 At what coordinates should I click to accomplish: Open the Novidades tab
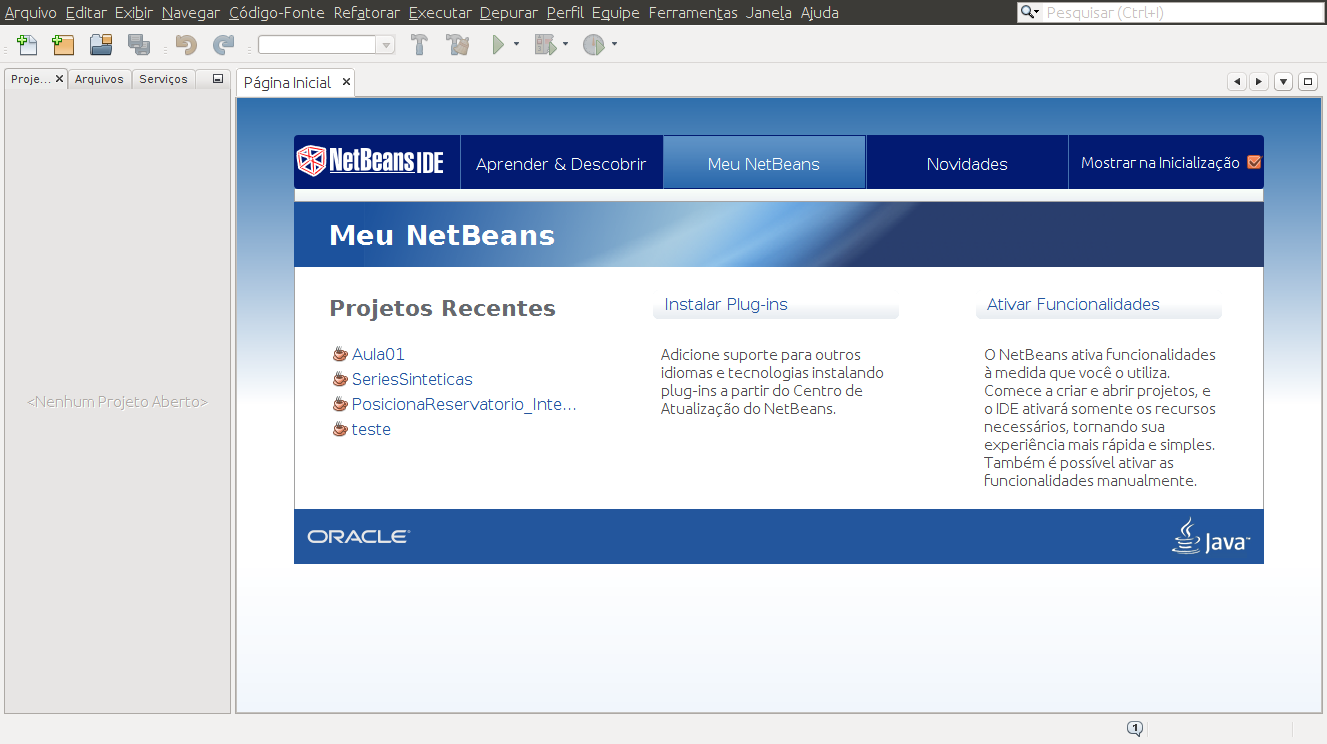coord(967,164)
